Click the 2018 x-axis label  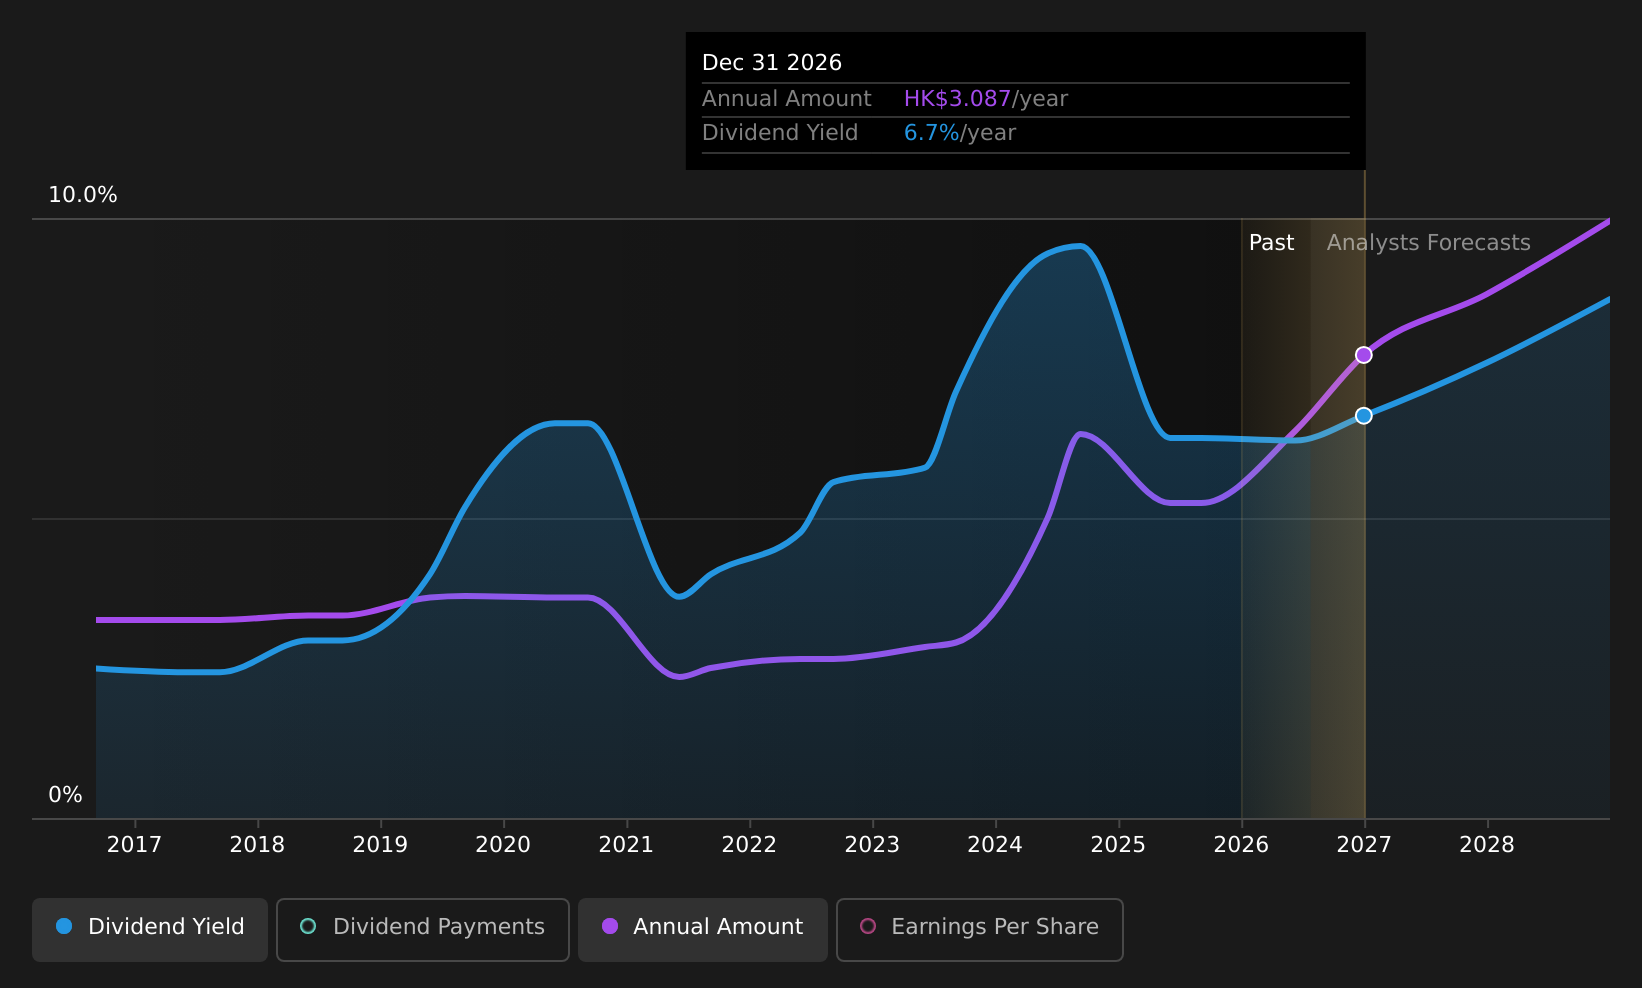pos(257,845)
